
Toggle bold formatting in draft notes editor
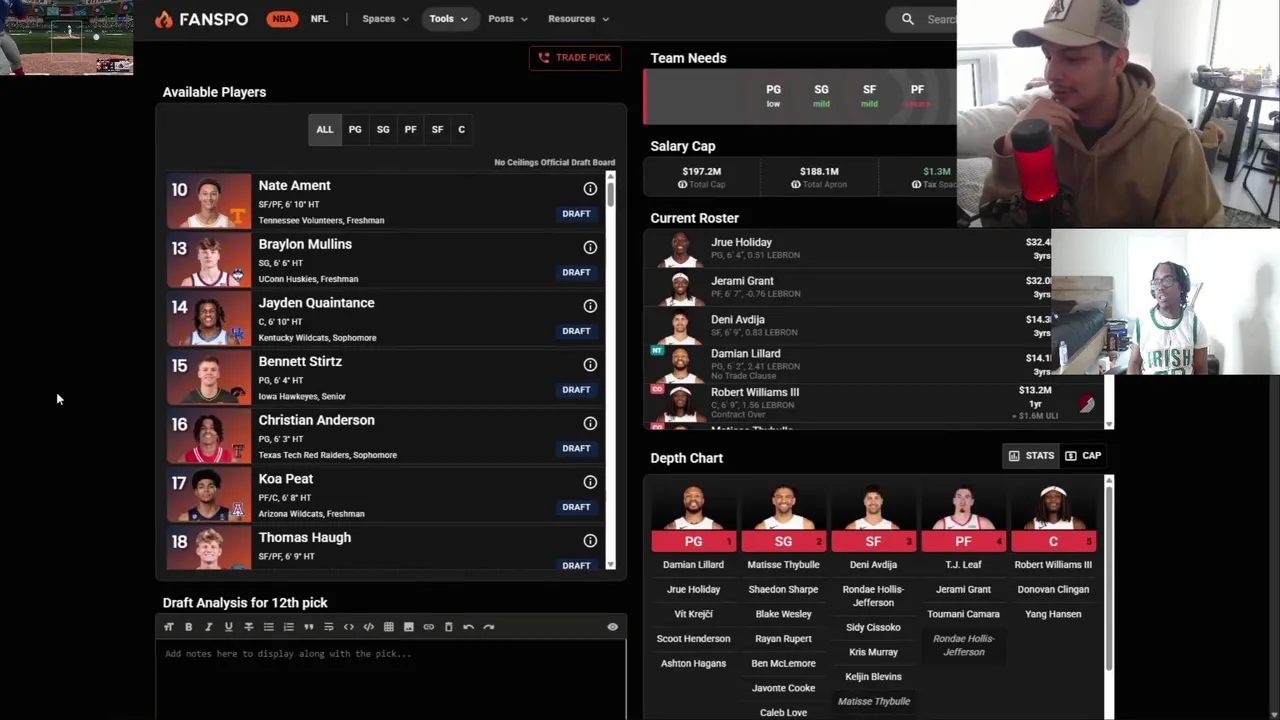[188, 627]
